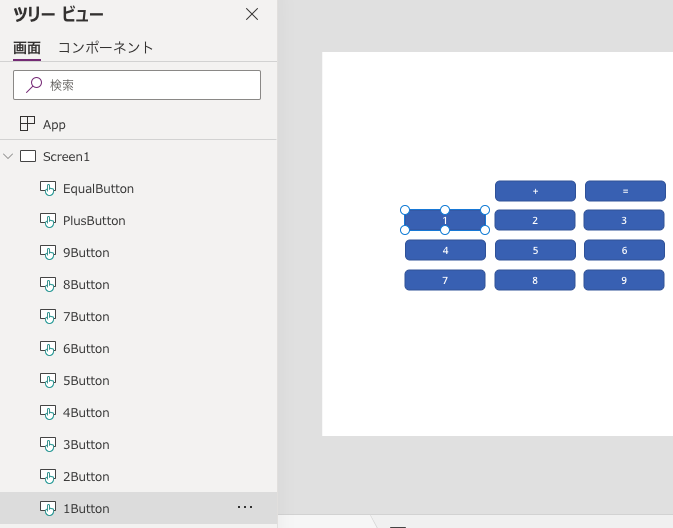Screen dimensions: 673x528
Task: Click the 4Button control icon
Action: 48,412
